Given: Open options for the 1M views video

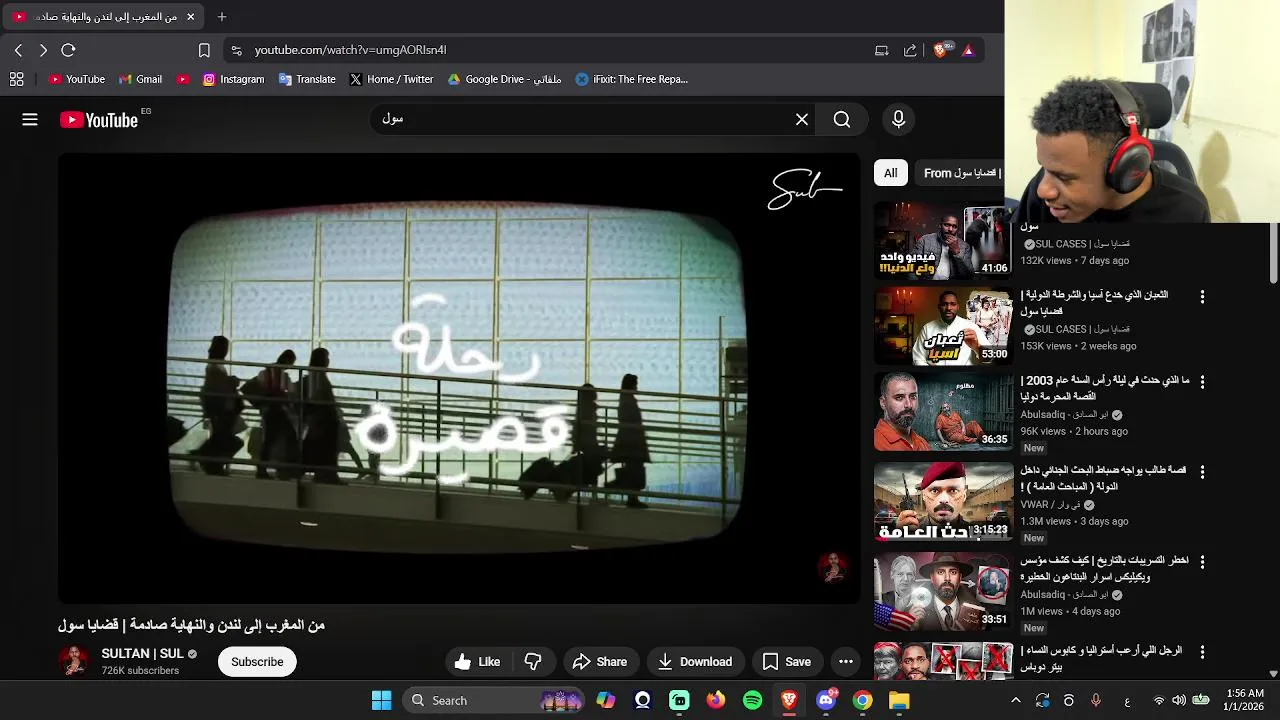Looking at the screenshot, I should coord(1202,562).
